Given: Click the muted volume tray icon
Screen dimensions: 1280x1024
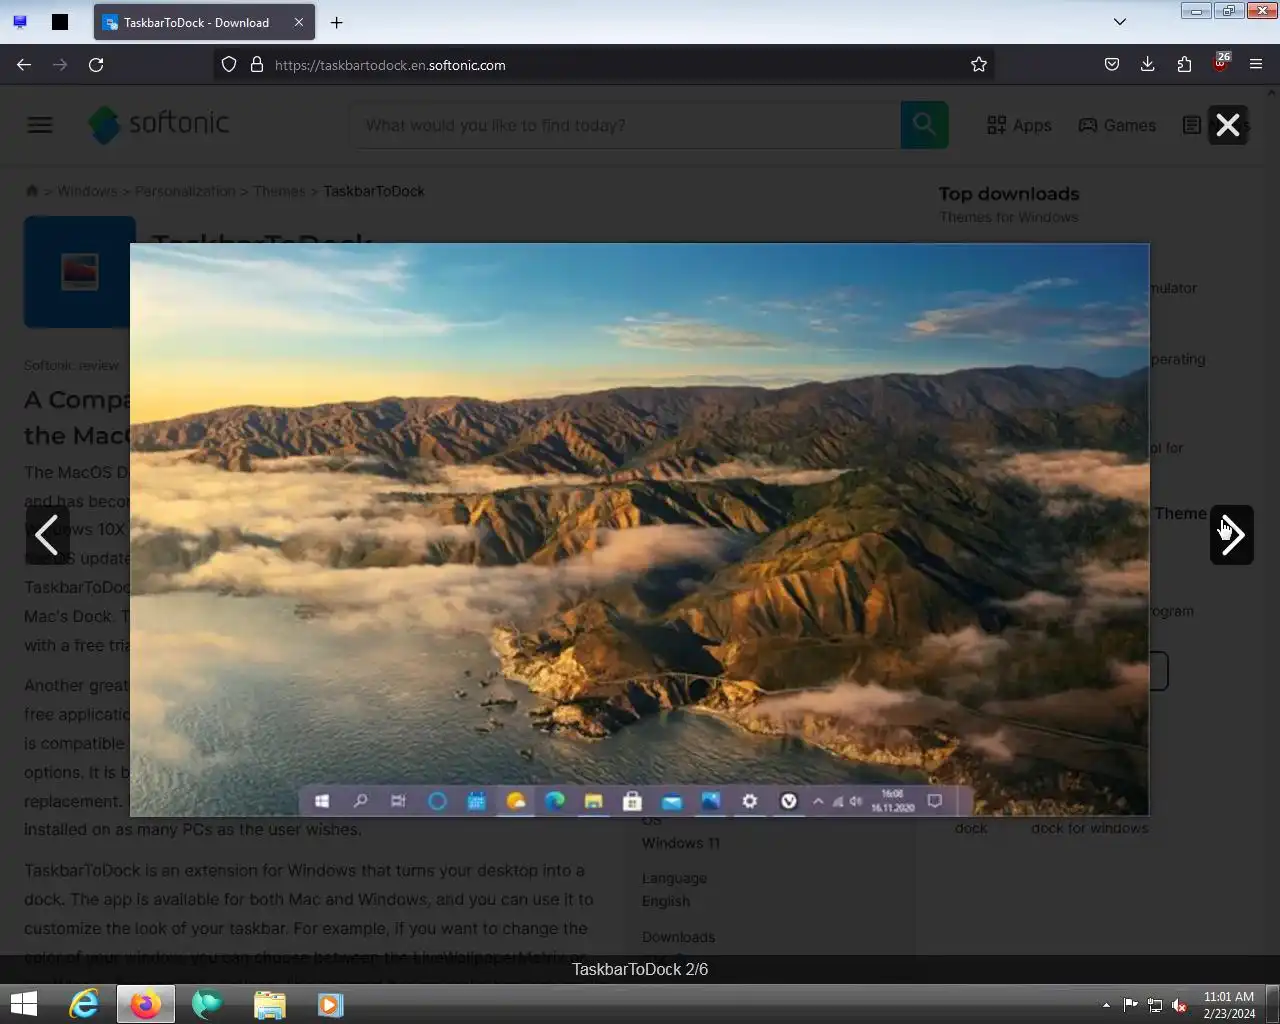Looking at the screenshot, I should tap(1180, 1005).
